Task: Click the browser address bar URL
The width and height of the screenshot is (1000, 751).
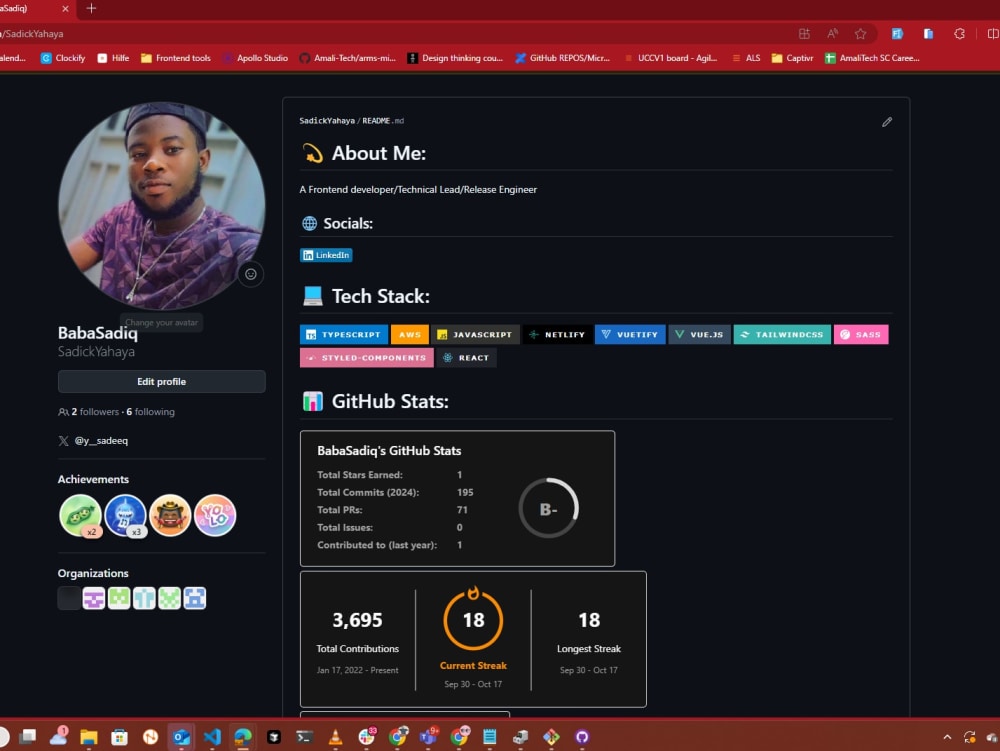Action: [32, 34]
